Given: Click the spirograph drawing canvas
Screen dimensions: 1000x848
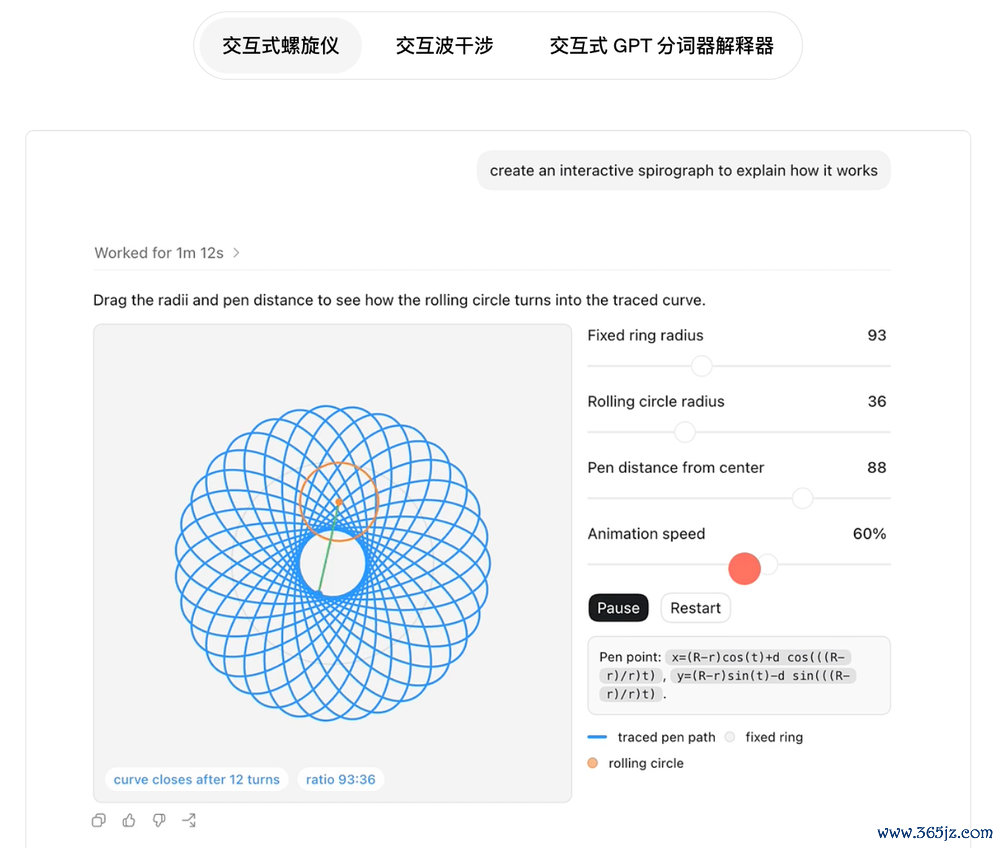Looking at the screenshot, I should (x=332, y=563).
